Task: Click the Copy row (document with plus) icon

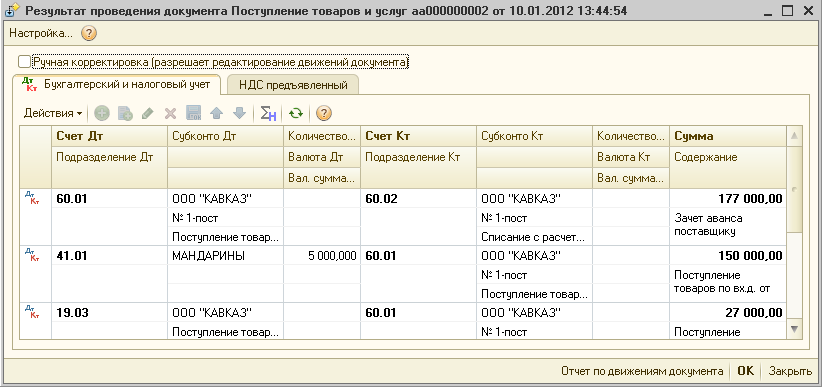Action: click(125, 113)
